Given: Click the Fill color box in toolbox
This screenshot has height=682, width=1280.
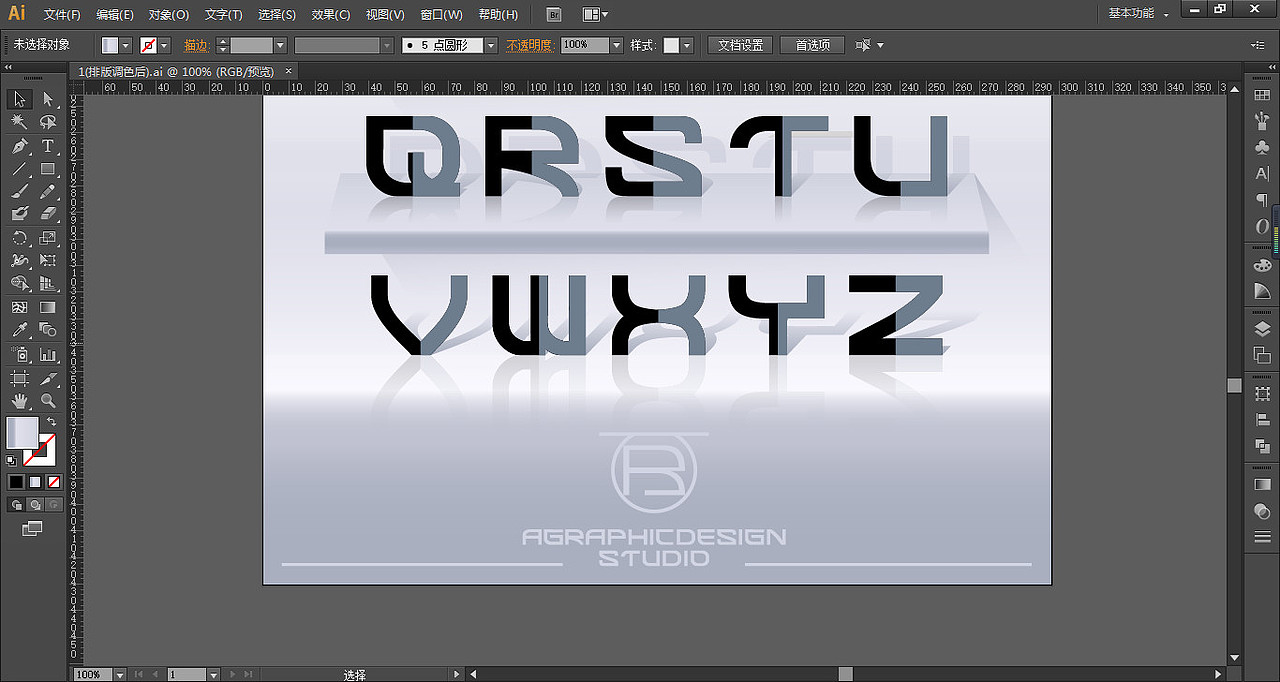Looking at the screenshot, I should [x=22, y=433].
